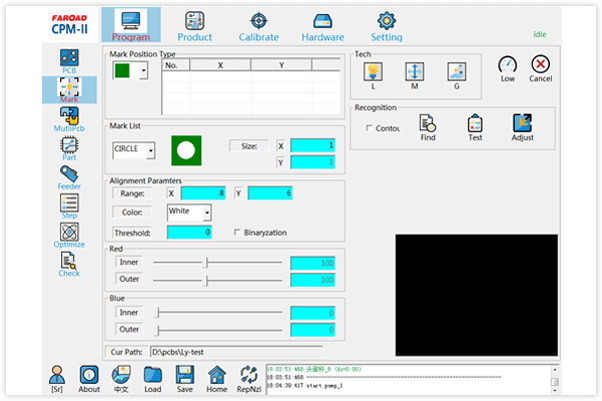Click the [Sr] user icon
The height and width of the screenshot is (401, 602).
tap(57, 379)
